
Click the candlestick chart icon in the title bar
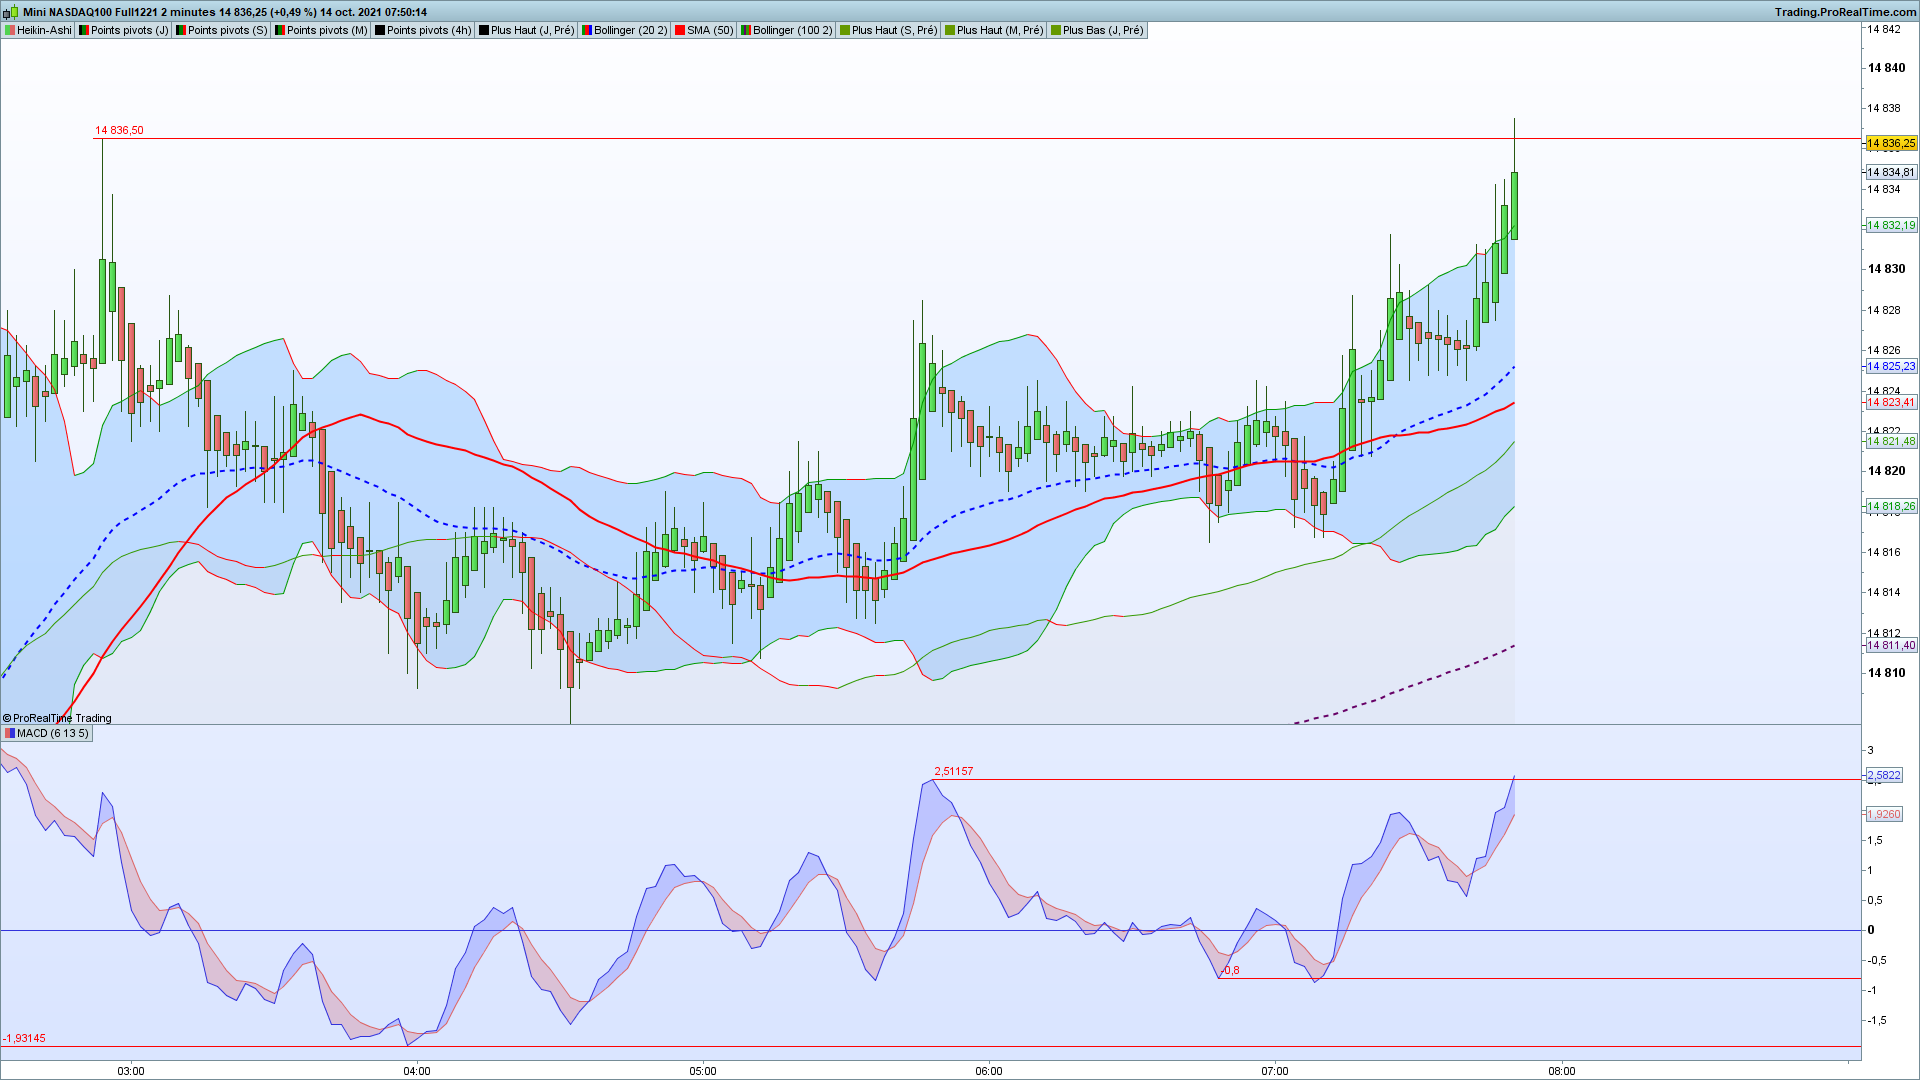click(11, 12)
